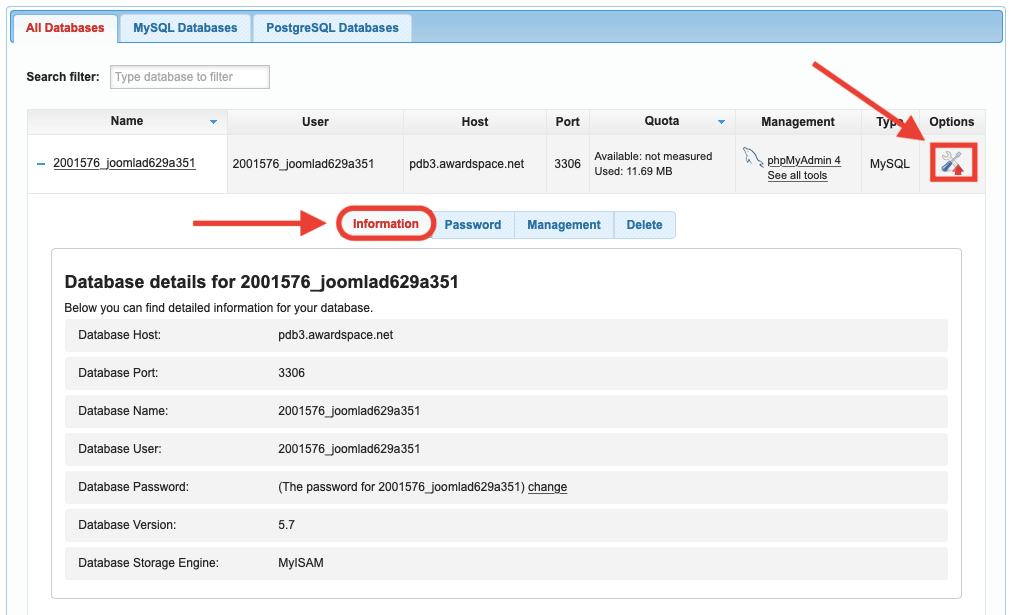Open the phpMyAdmin 4 link
1011x615 pixels.
point(804,160)
